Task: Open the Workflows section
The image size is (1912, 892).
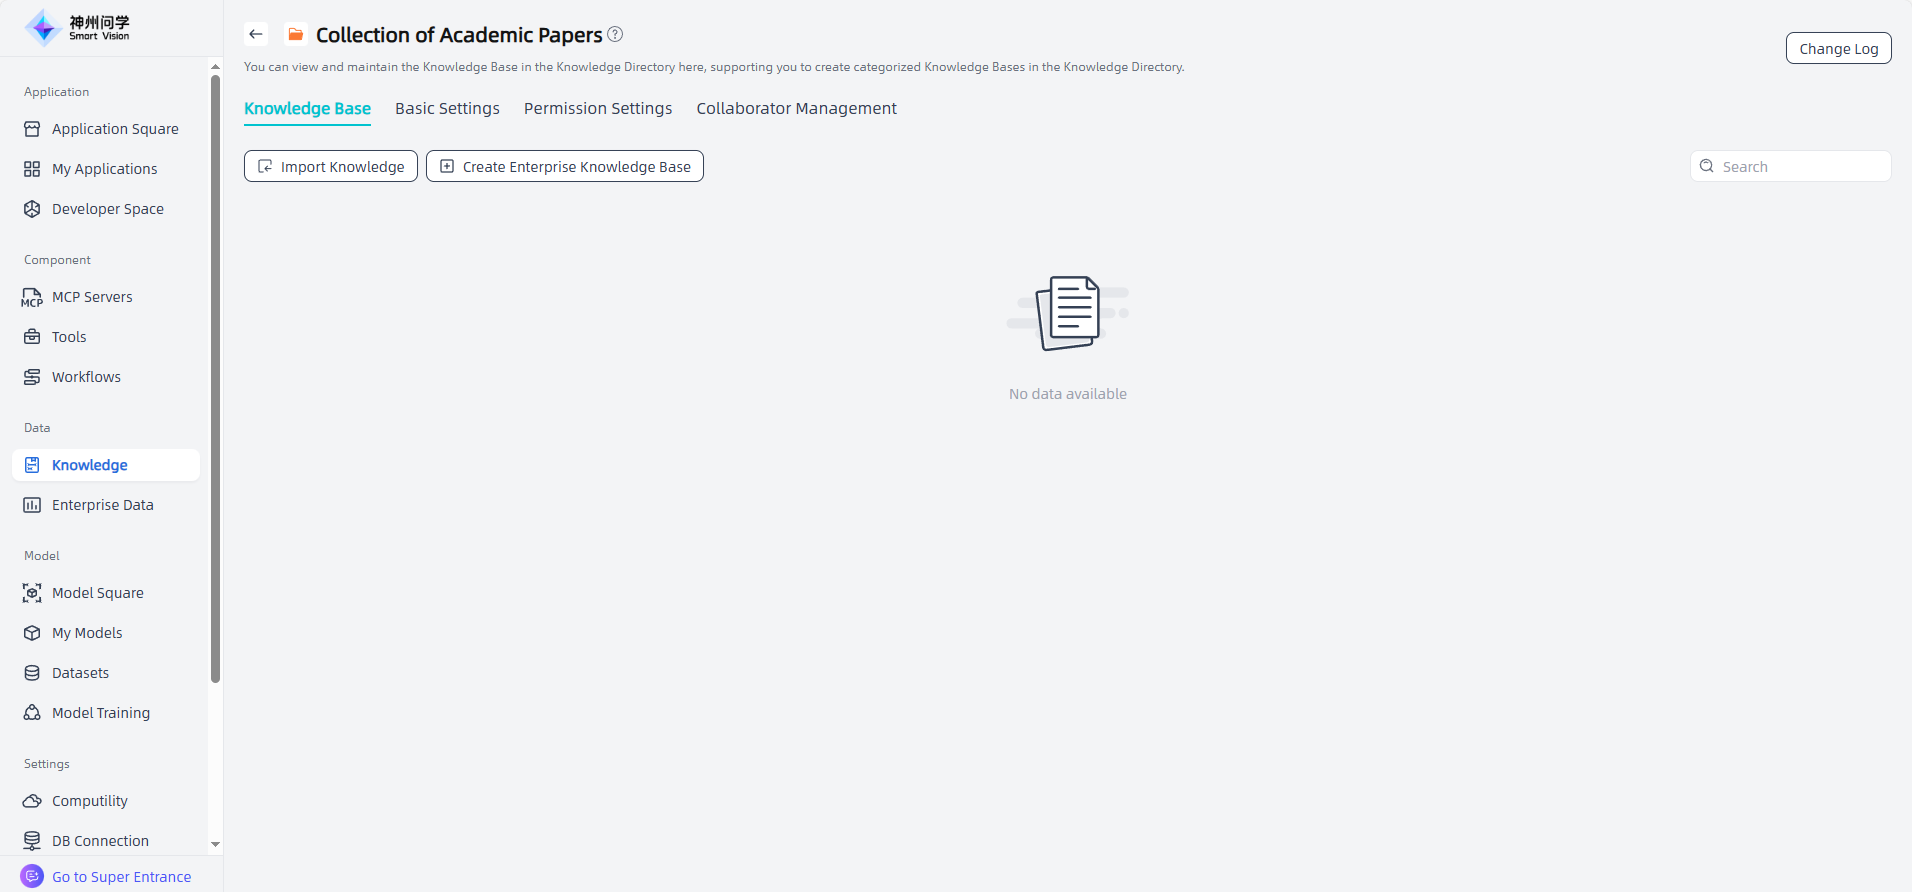Action: (x=86, y=377)
